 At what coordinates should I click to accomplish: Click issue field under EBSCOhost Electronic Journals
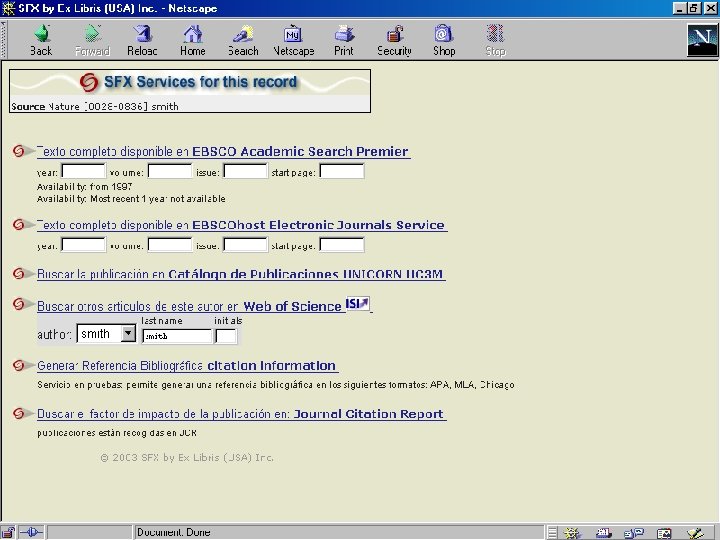245,245
